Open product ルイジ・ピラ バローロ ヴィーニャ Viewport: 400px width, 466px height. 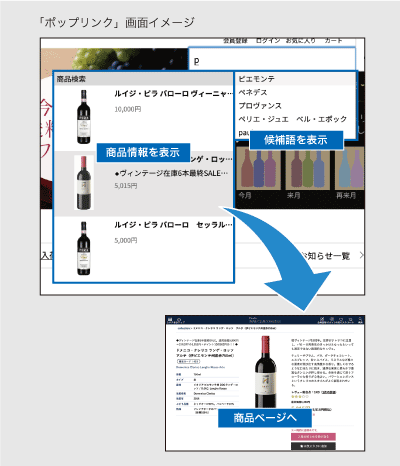tap(173, 94)
